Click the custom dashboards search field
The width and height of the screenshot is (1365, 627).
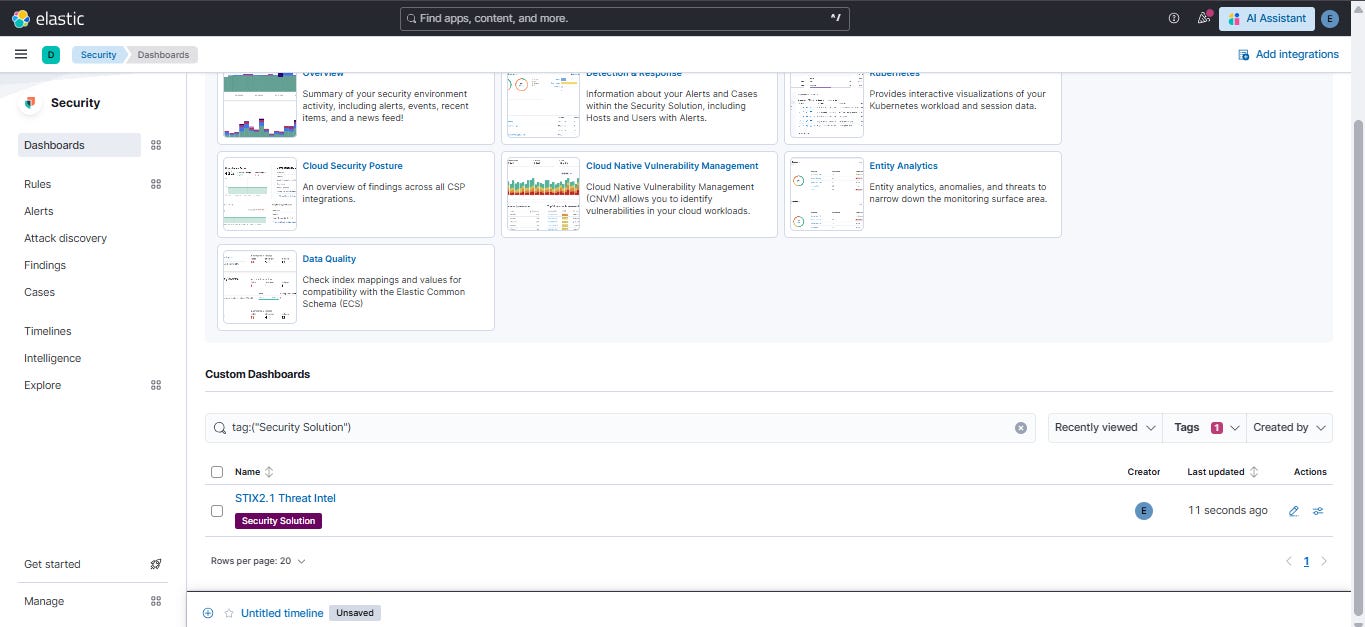tap(621, 427)
